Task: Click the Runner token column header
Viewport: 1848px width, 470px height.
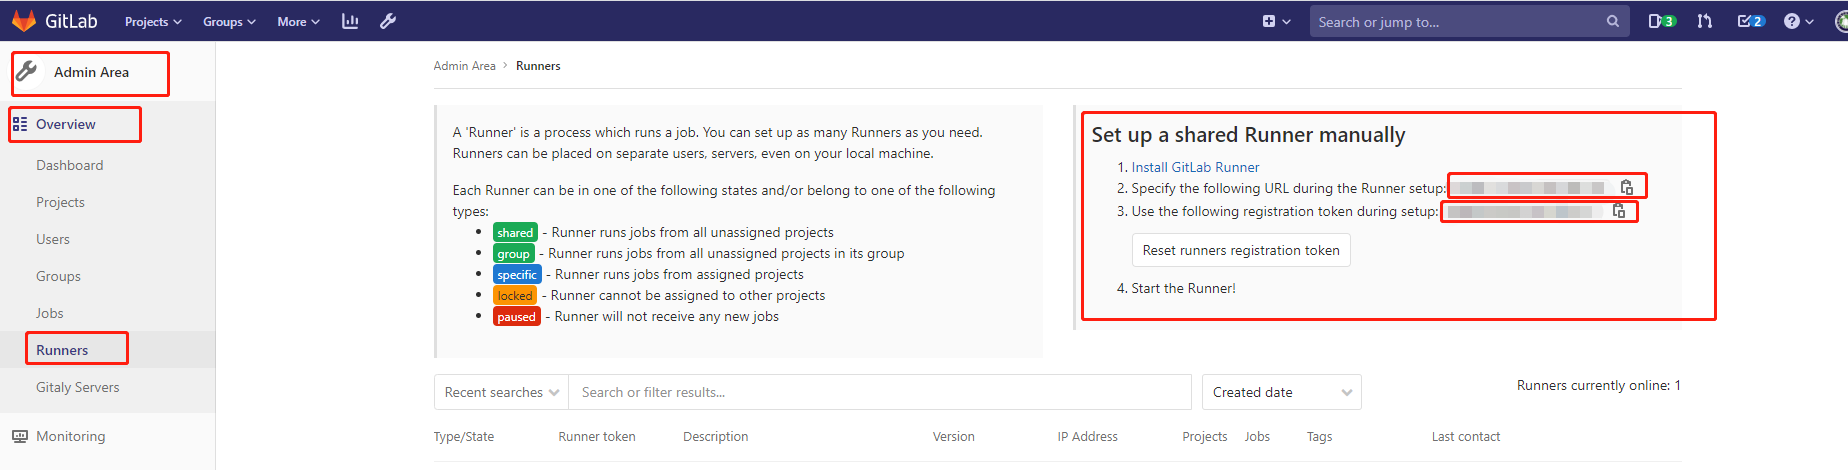Action: point(597,437)
